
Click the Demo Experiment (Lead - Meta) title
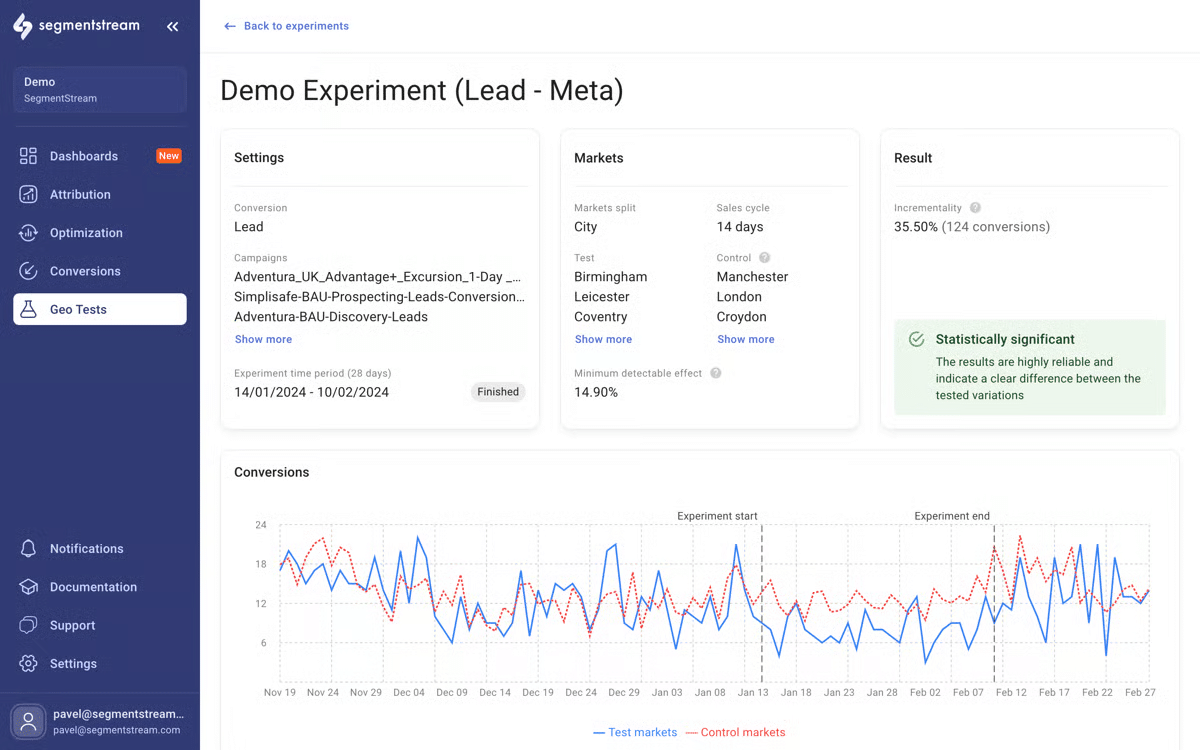coord(422,91)
